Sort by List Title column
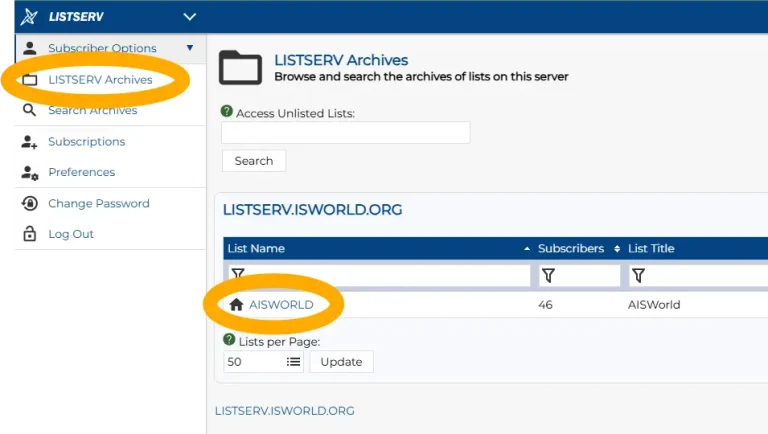The height and width of the screenshot is (434, 768). [x=651, y=248]
